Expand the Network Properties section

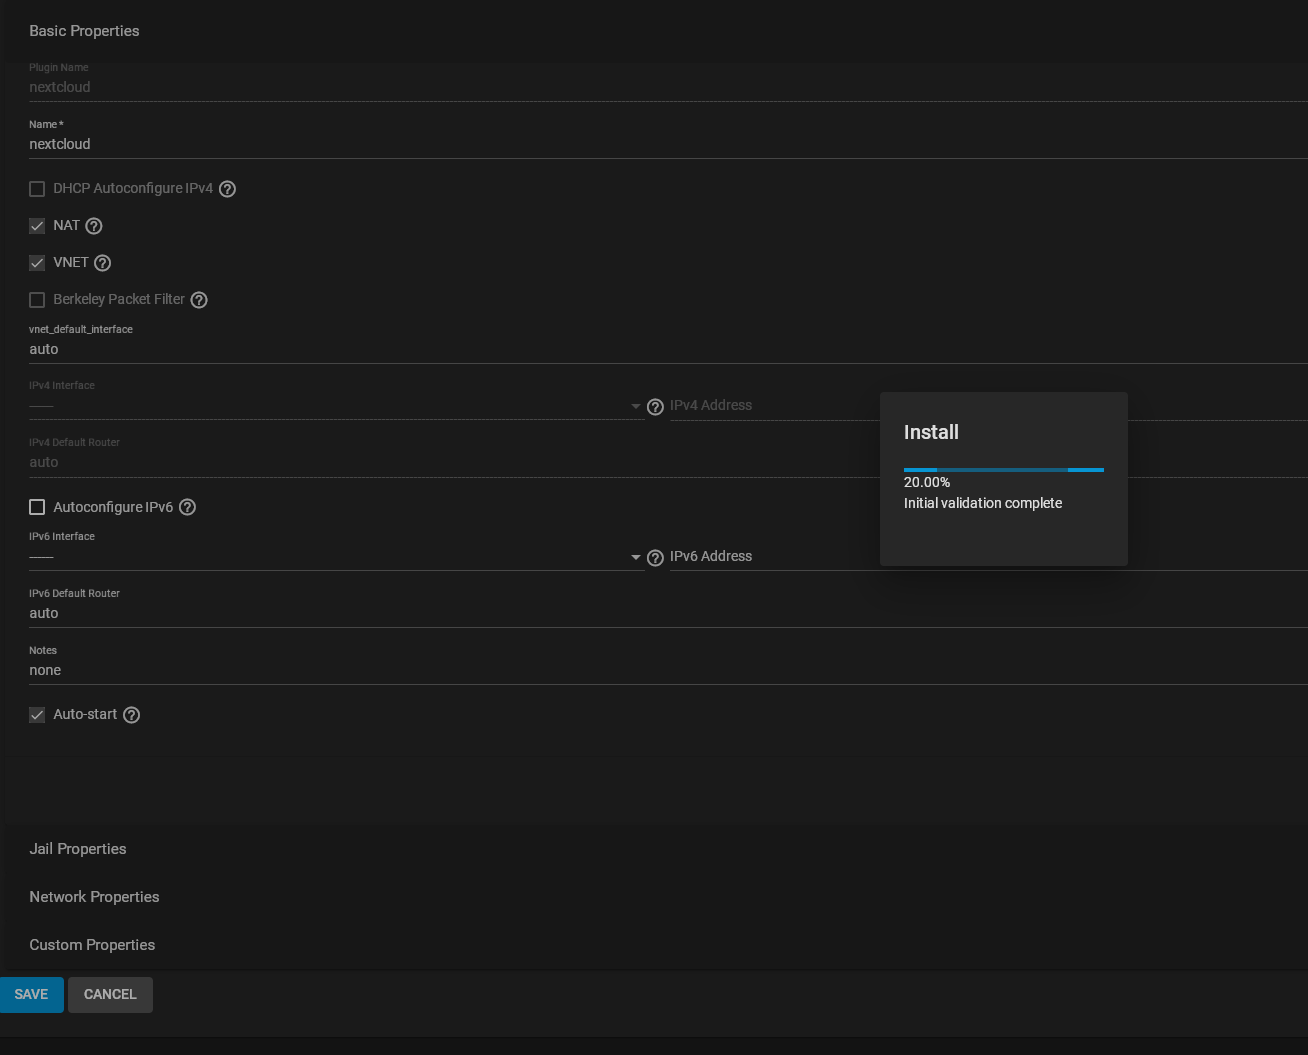click(x=94, y=897)
